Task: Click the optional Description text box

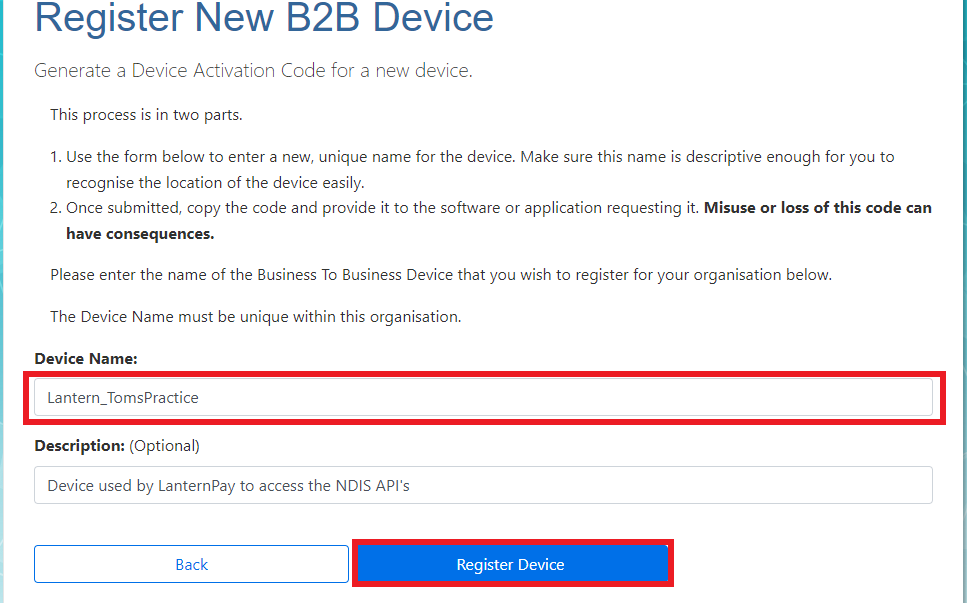Action: pyautogui.click(x=484, y=485)
